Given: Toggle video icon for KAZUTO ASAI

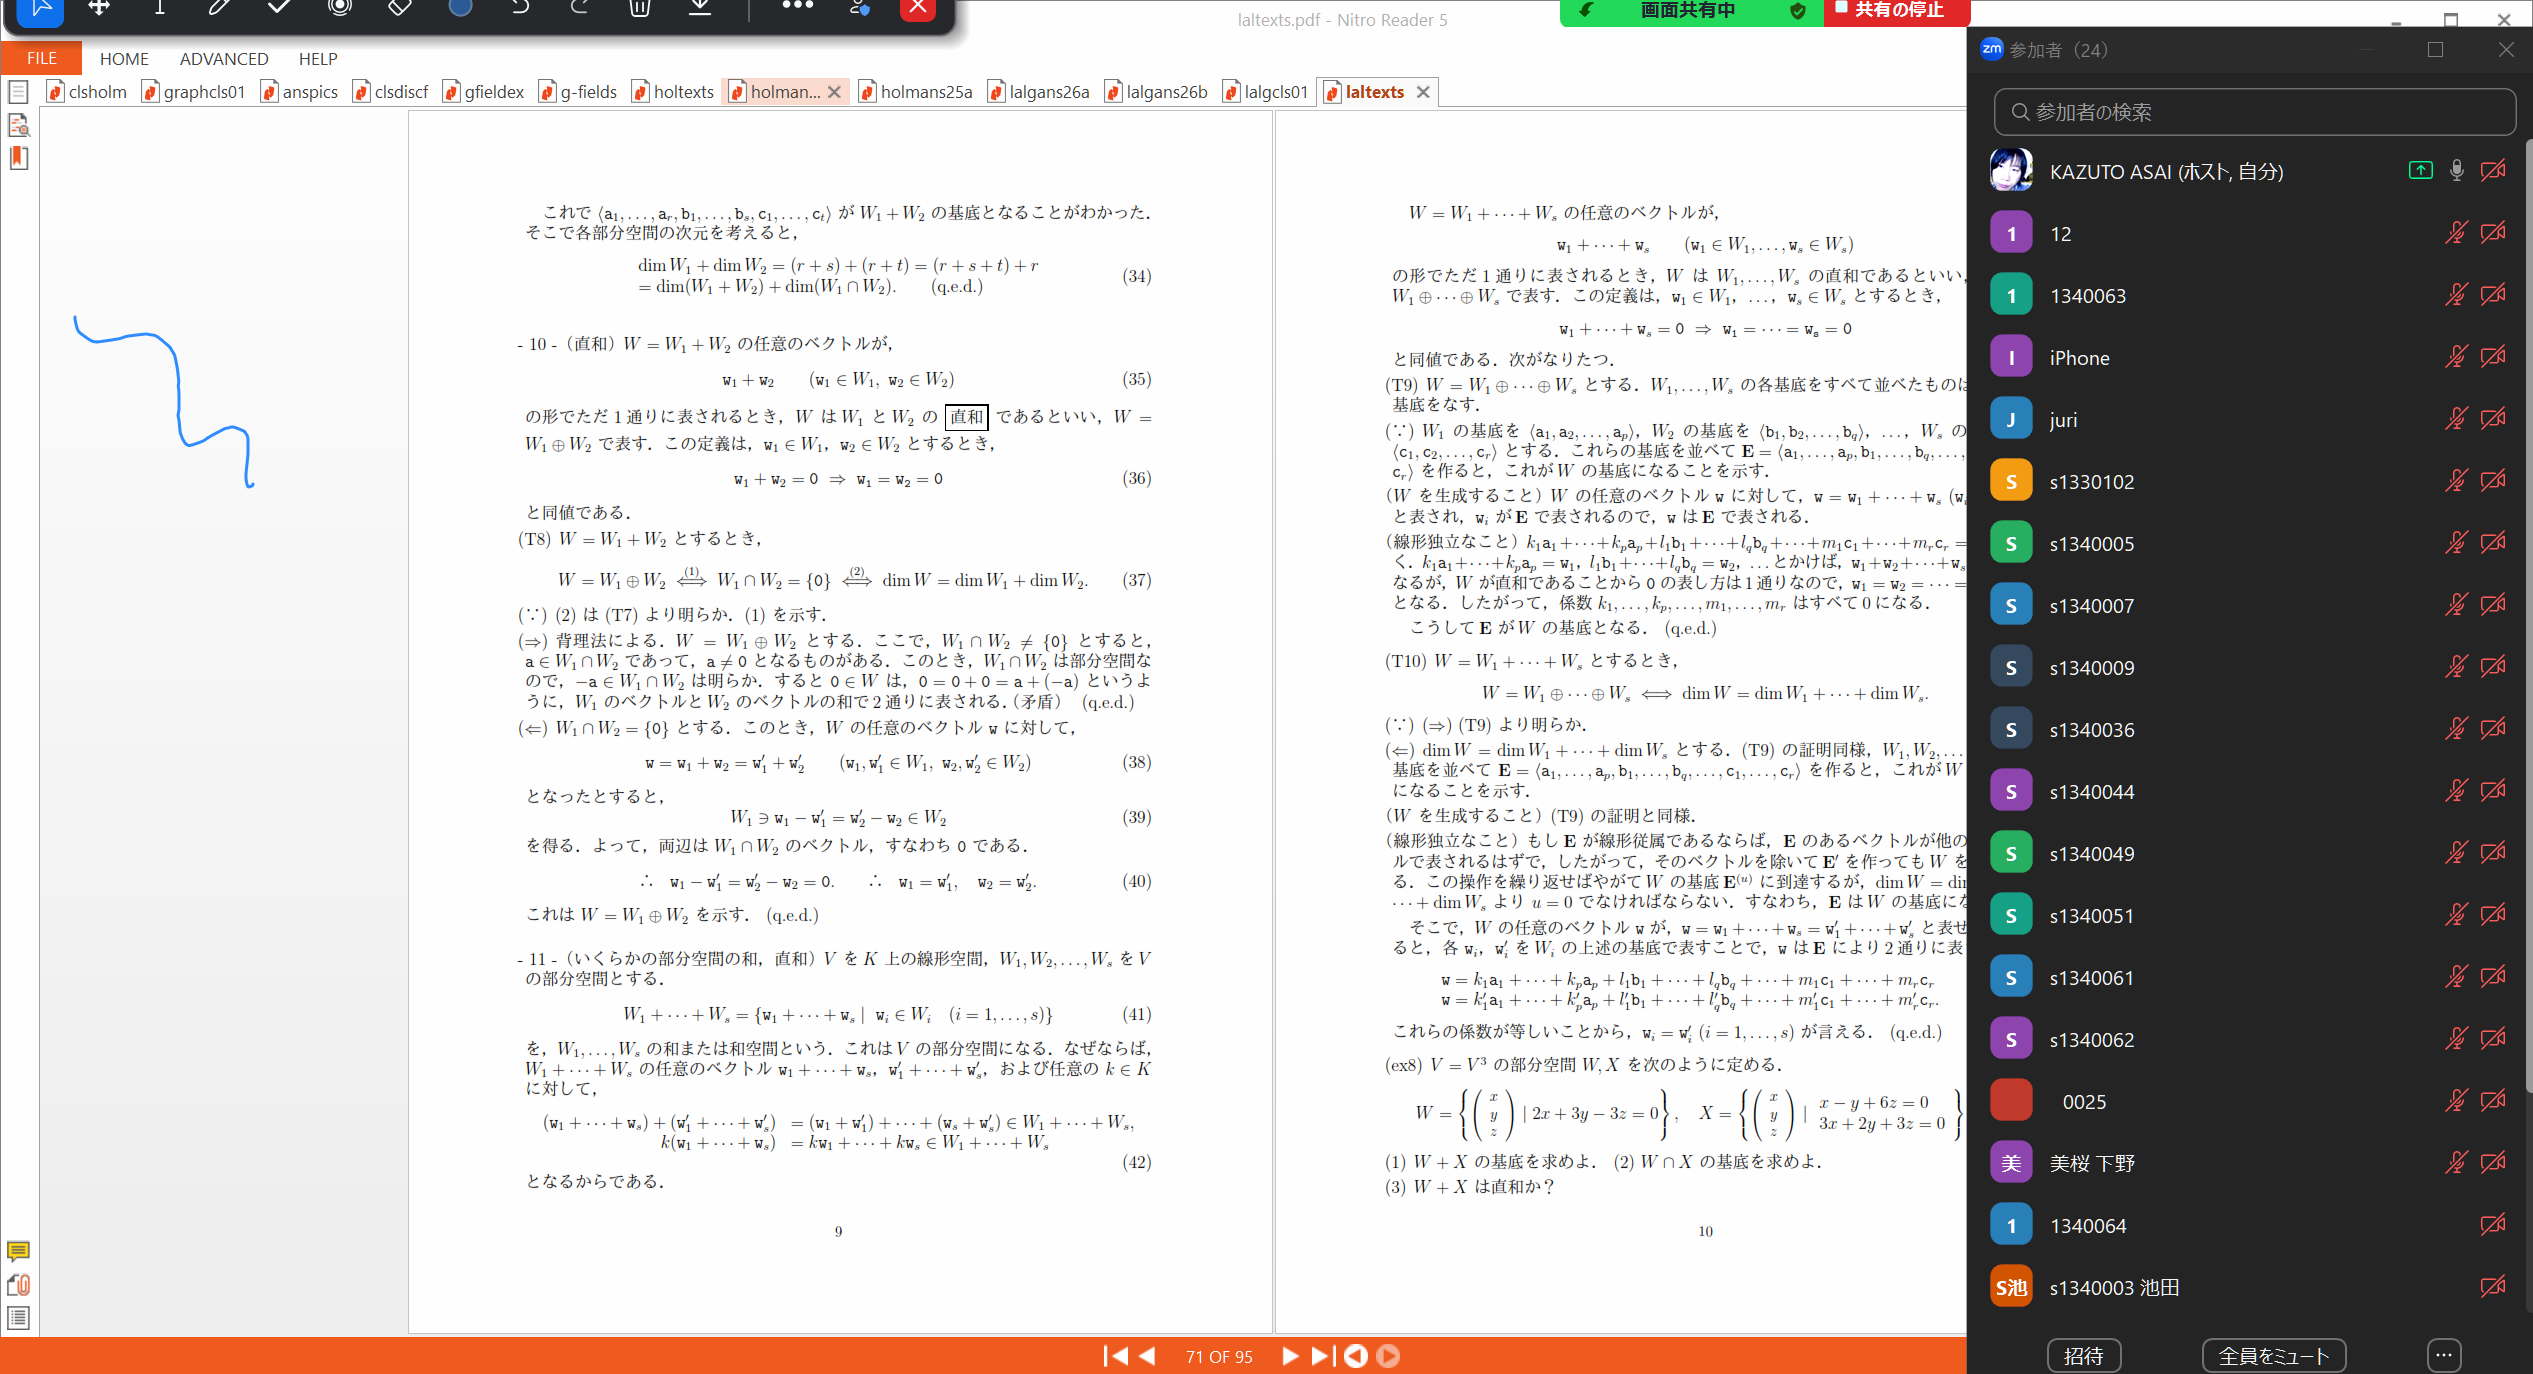Looking at the screenshot, I should click(x=2494, y=171).
